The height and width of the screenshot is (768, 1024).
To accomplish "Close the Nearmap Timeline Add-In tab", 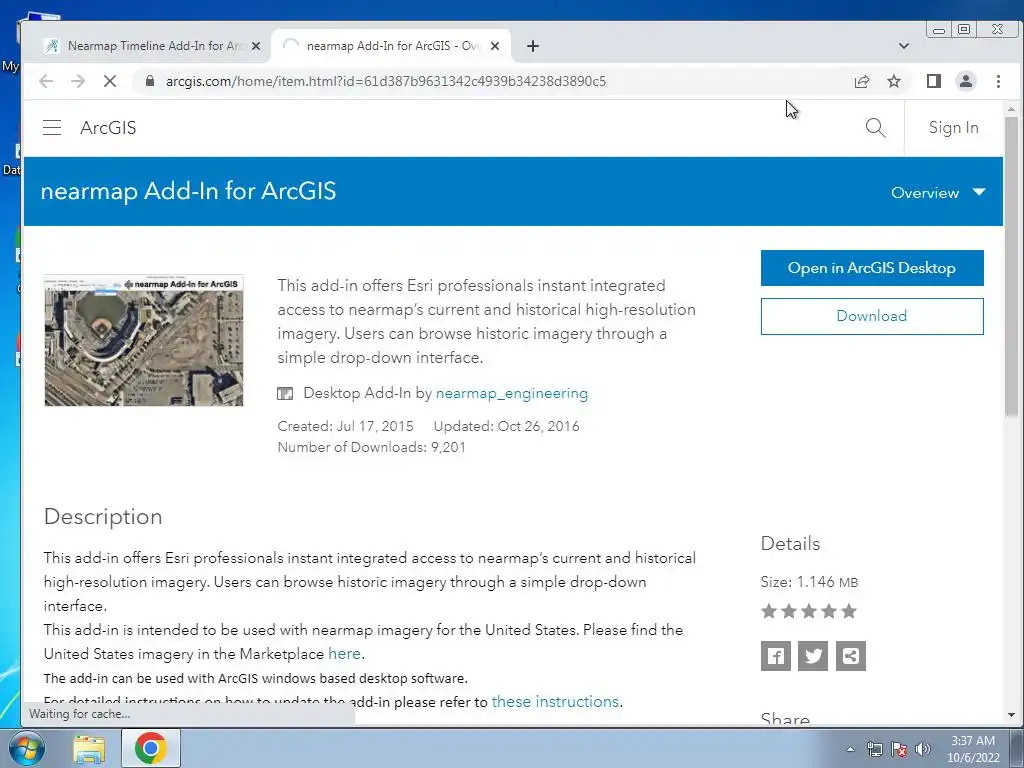I will tap(256, 46).
